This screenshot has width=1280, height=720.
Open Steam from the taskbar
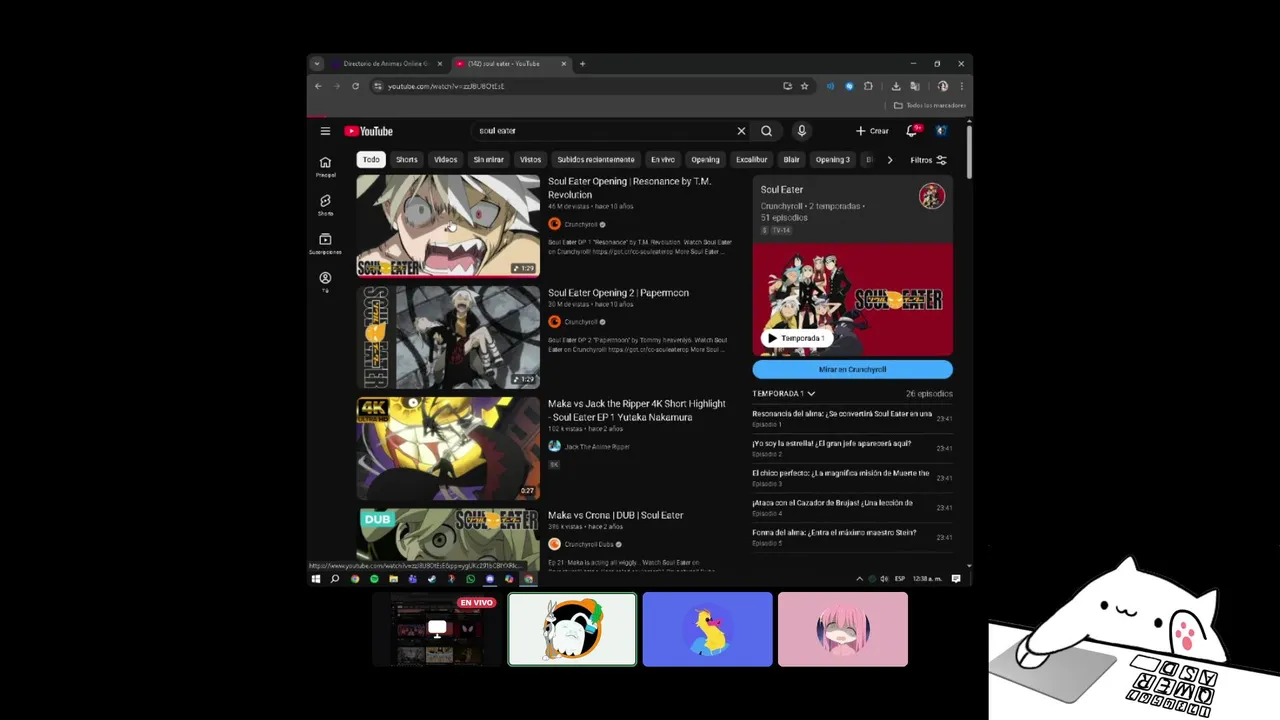pos(432,579)
